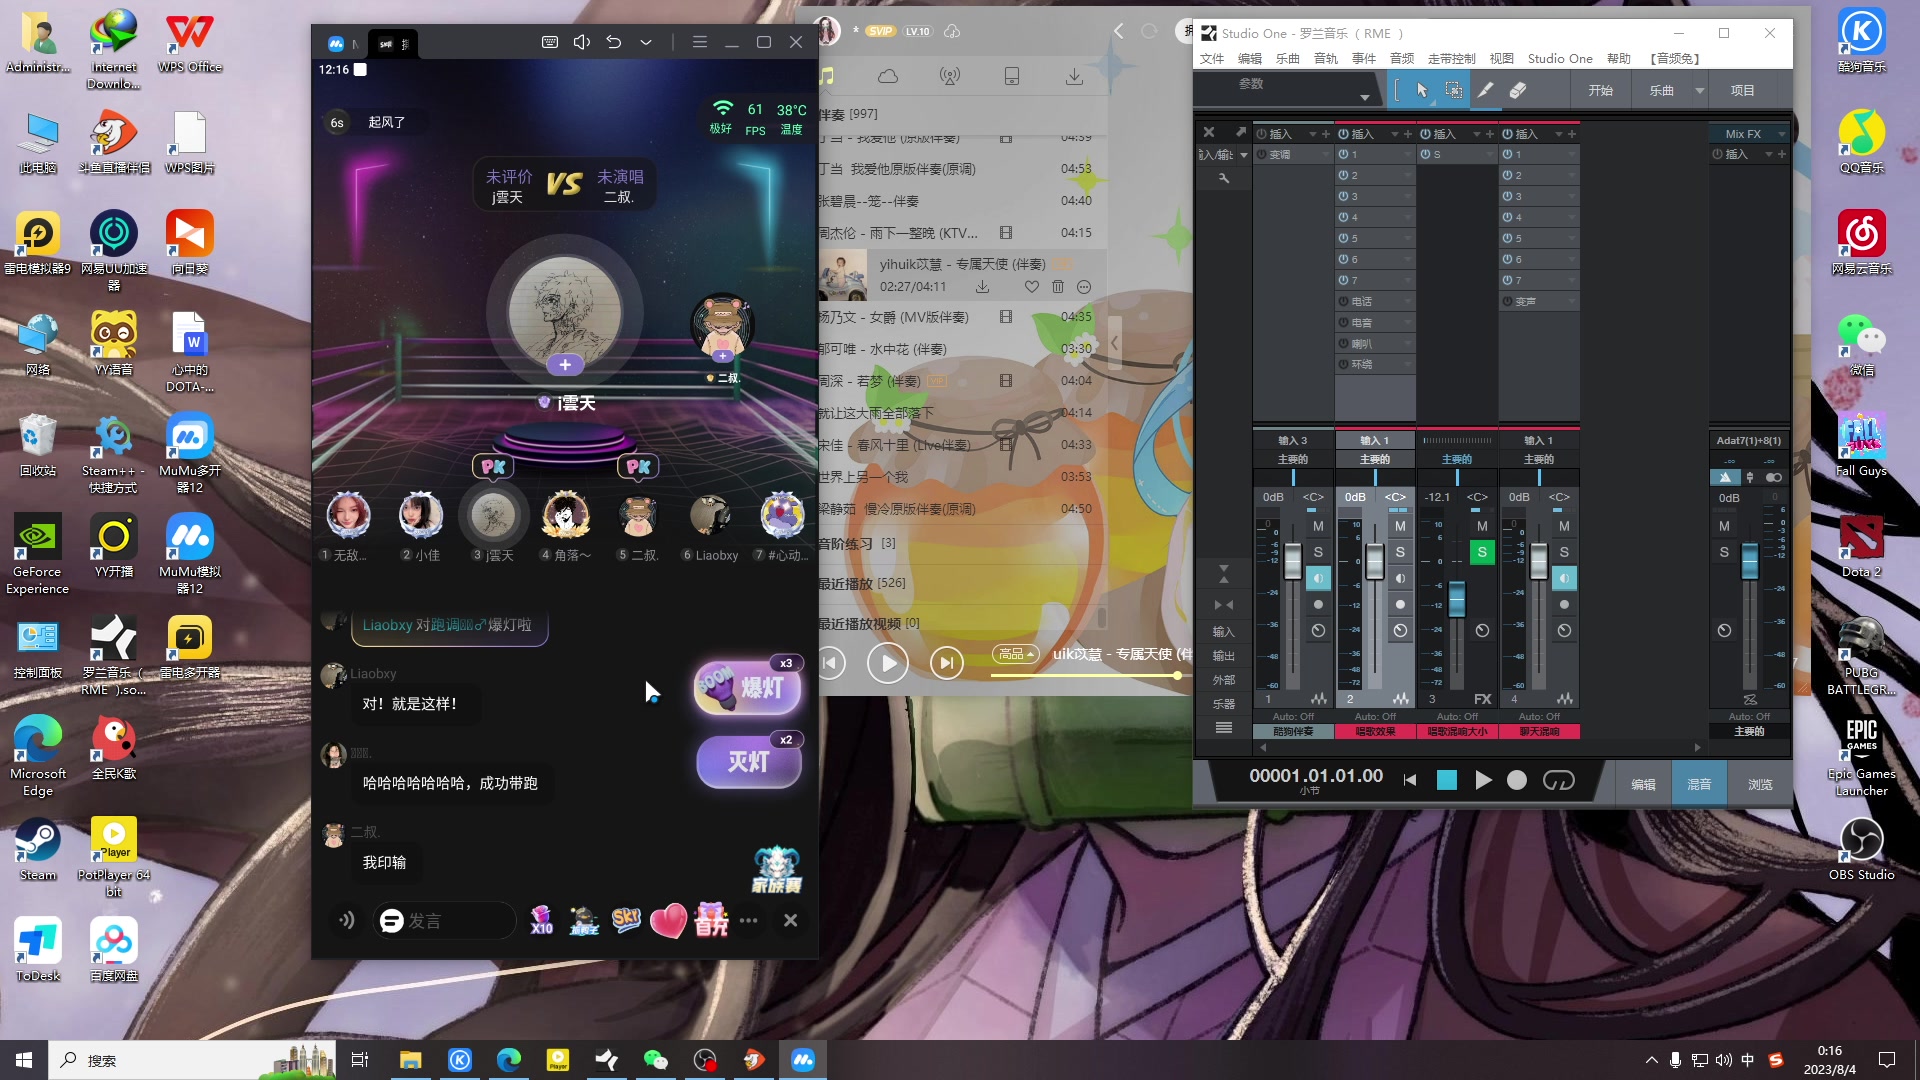Play next track in Kugou player
Image resolution: width=1920 pixels, height=1080 pixels.
point(947,662)
